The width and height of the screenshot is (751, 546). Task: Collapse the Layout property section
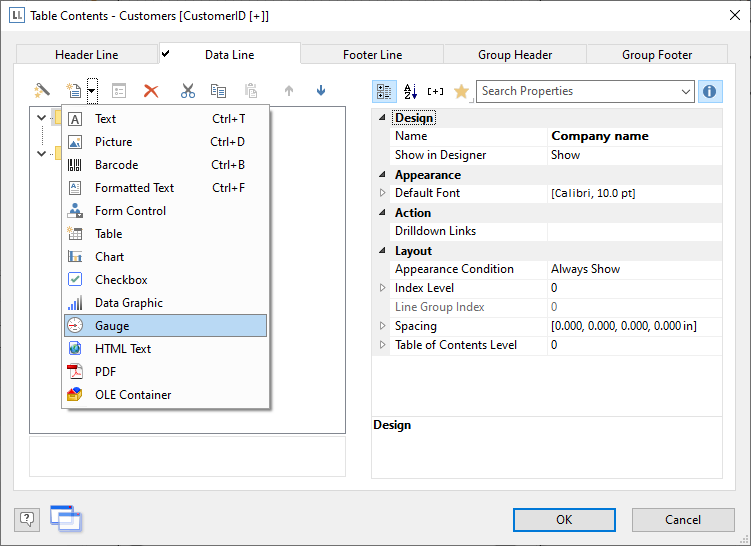pyautogui.click(x=382, y=251)
